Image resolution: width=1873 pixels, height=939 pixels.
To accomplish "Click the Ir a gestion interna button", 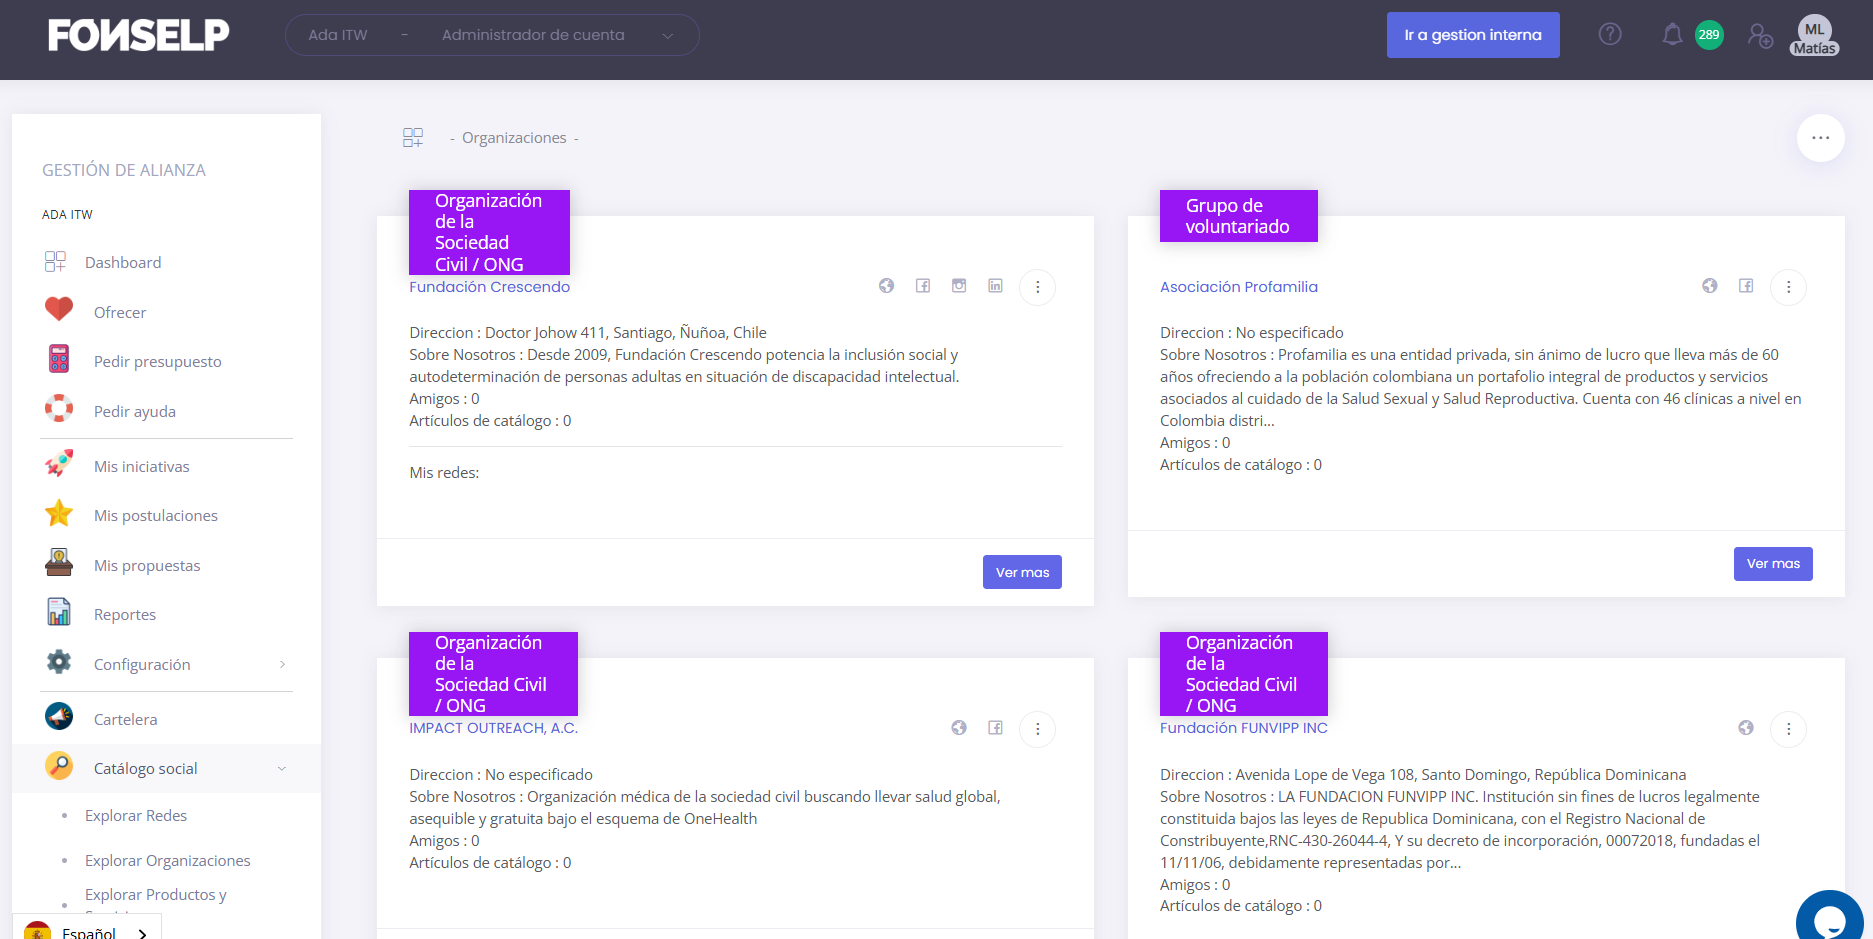I will pos(1473,34).
